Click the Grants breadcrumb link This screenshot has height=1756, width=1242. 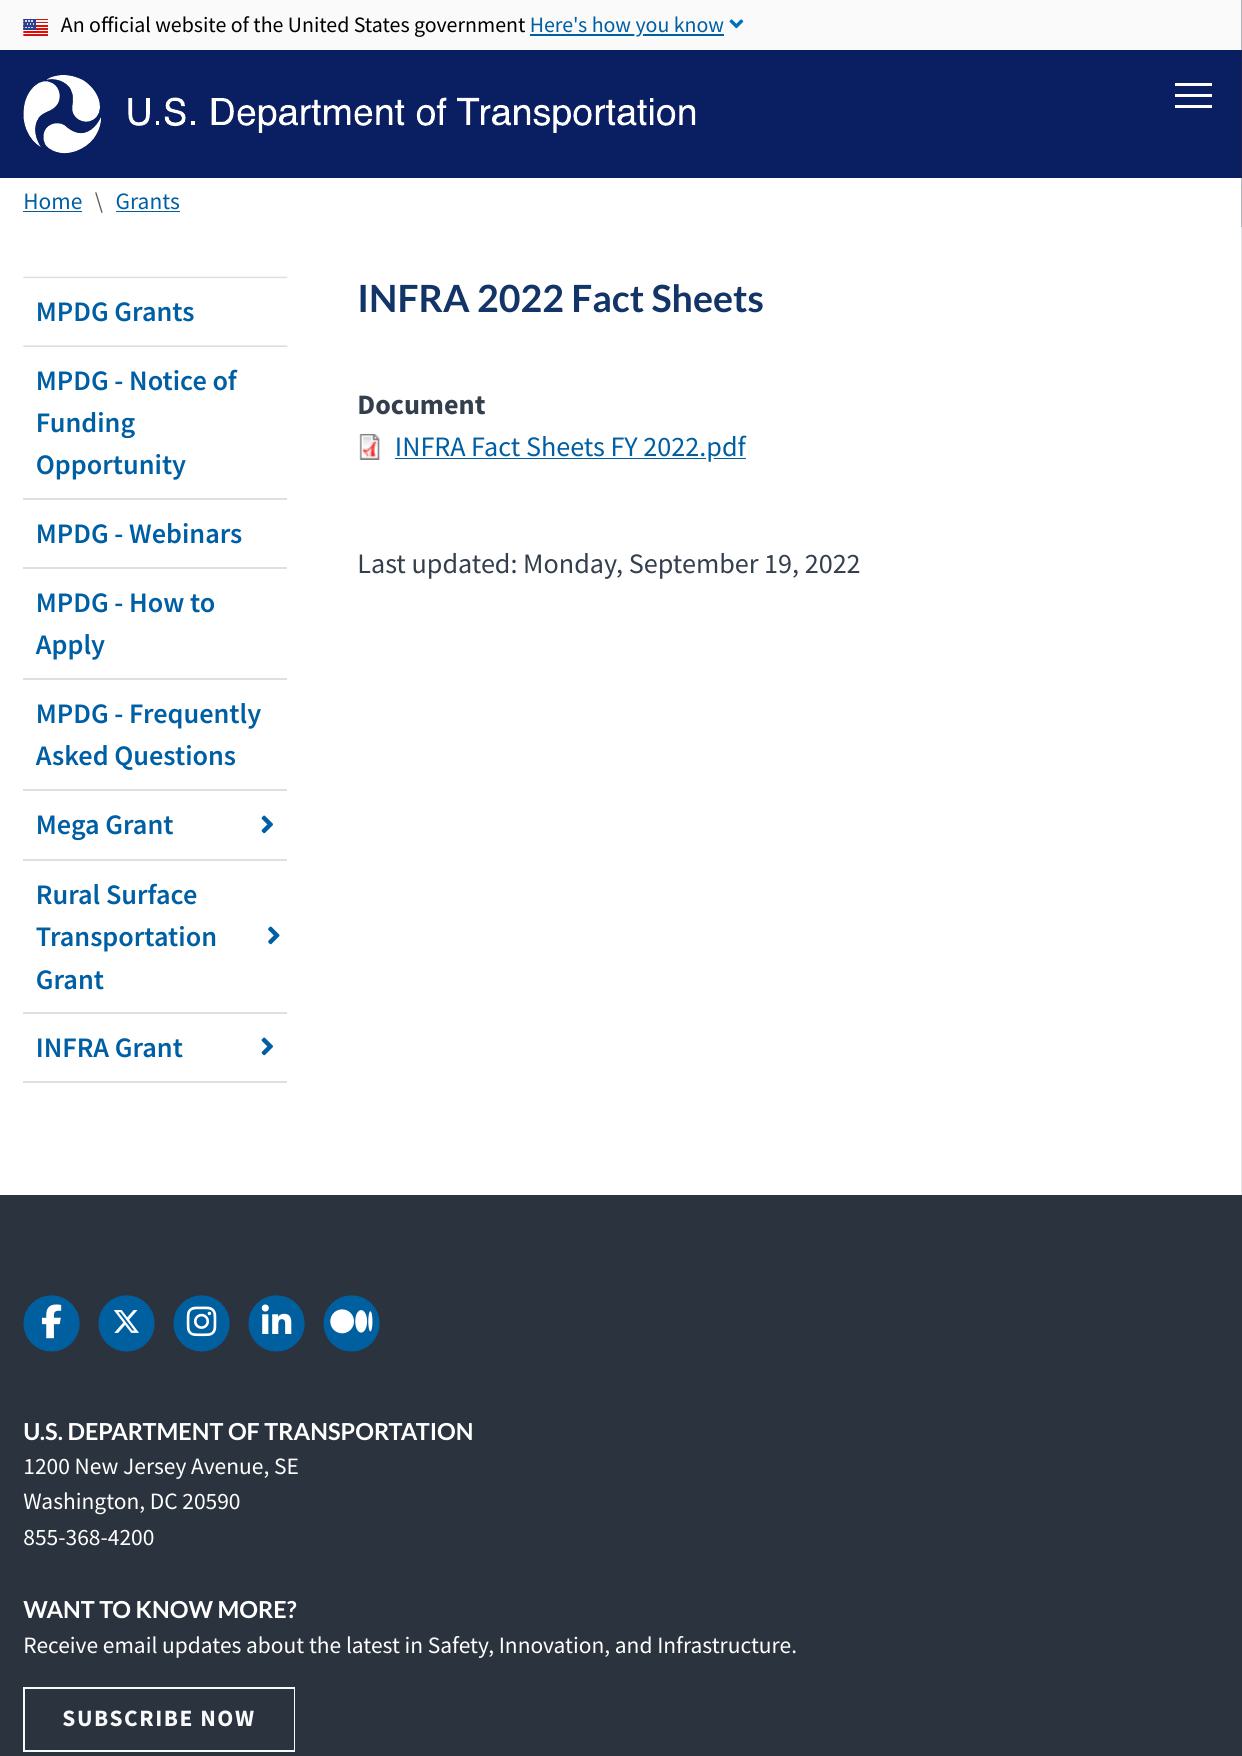(x=148, y=201)
